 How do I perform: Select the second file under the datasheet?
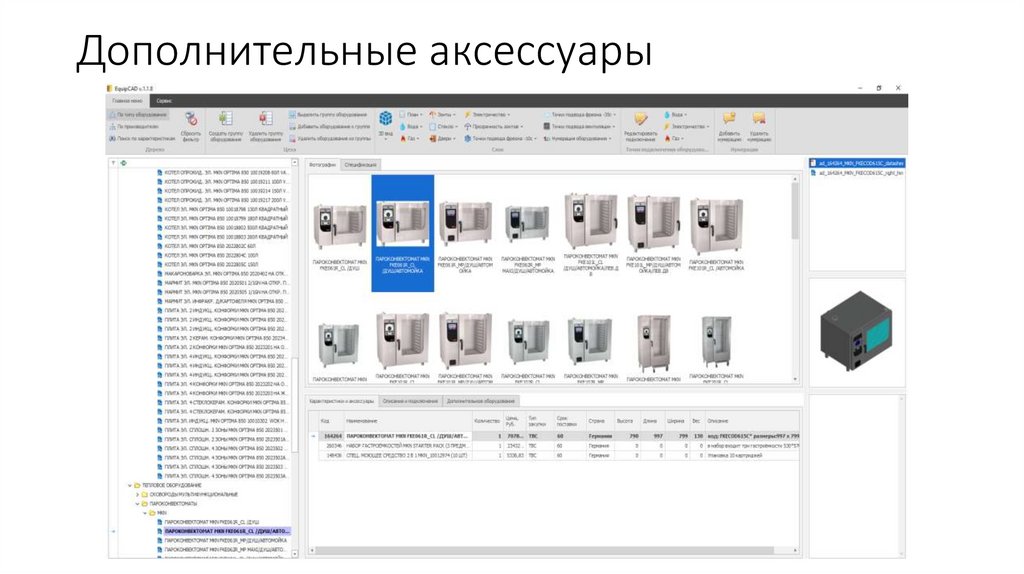click(857, 173)
